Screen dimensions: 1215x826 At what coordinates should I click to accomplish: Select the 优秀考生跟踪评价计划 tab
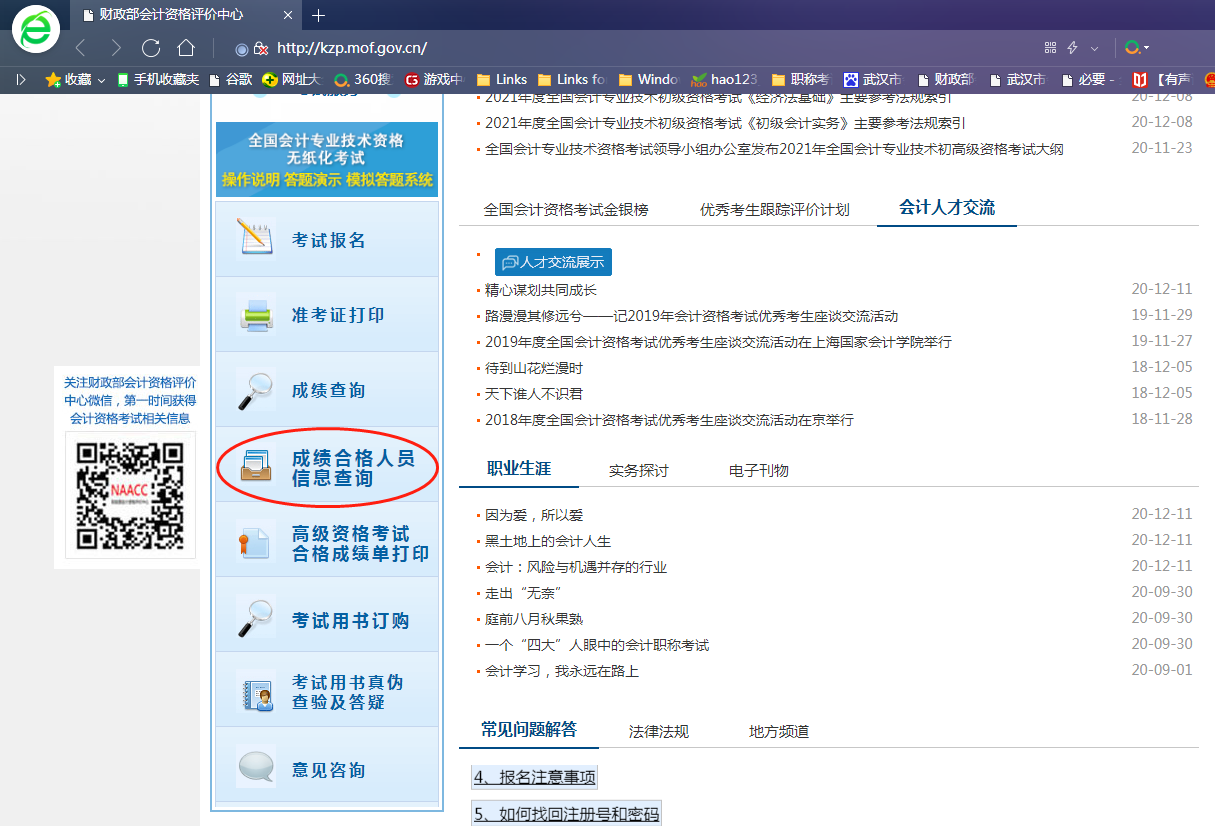tap(774, 210)
